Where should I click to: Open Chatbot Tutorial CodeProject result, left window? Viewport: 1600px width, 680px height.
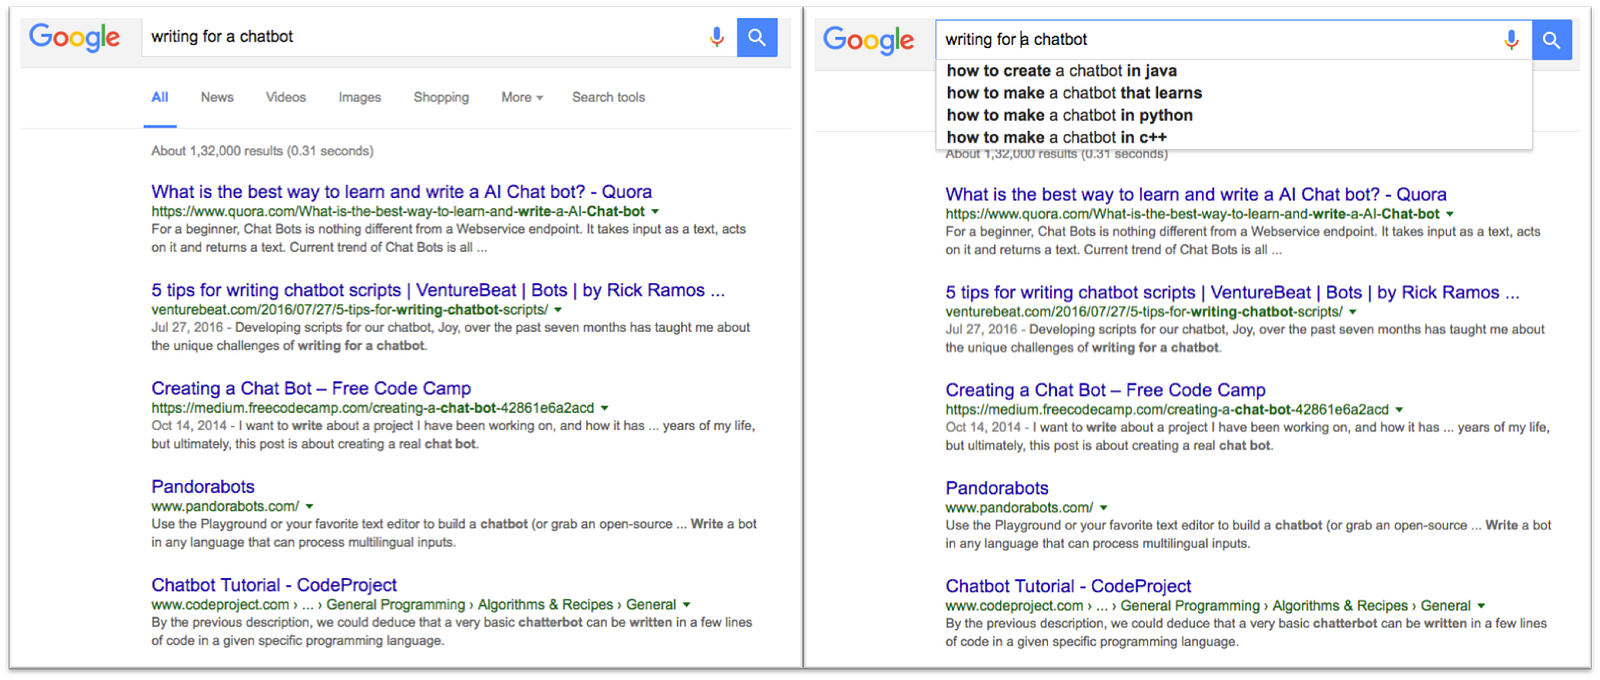click(x=274, y=585)
